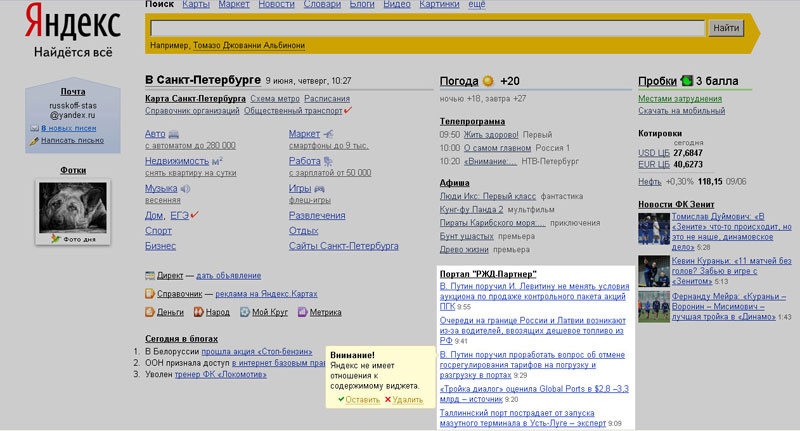Image resolution: width=800 pixels, height=431 pixels.
Task: Click the Народ service icon
Action: click(198, 312)
